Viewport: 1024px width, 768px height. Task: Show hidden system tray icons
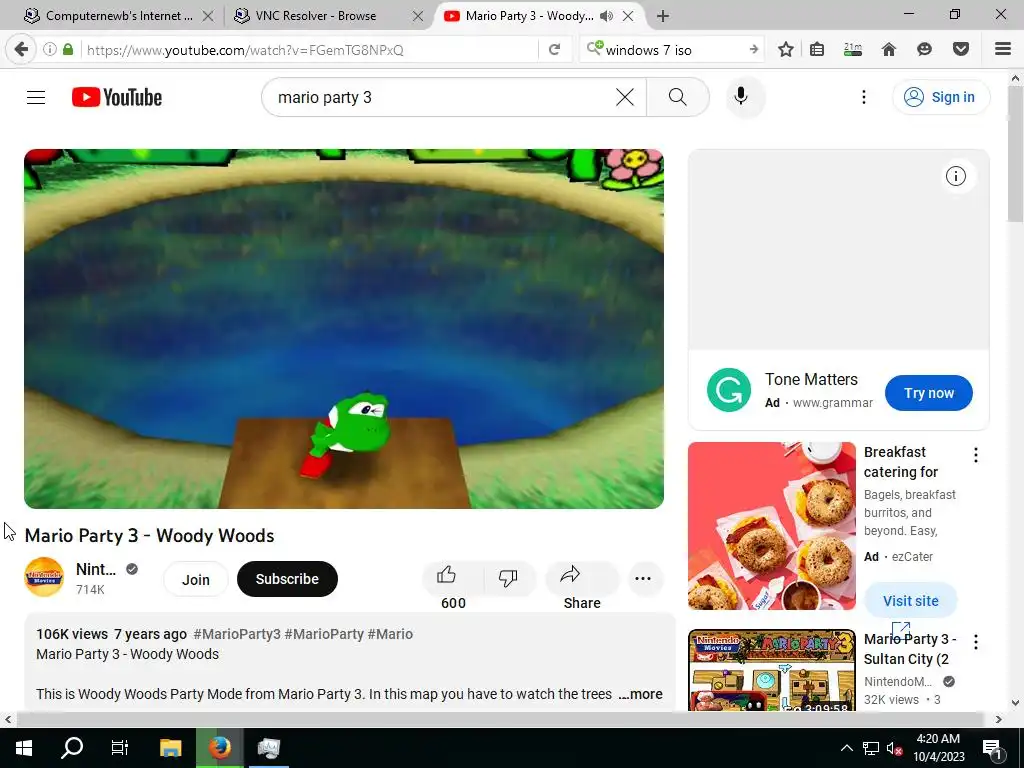846,748
